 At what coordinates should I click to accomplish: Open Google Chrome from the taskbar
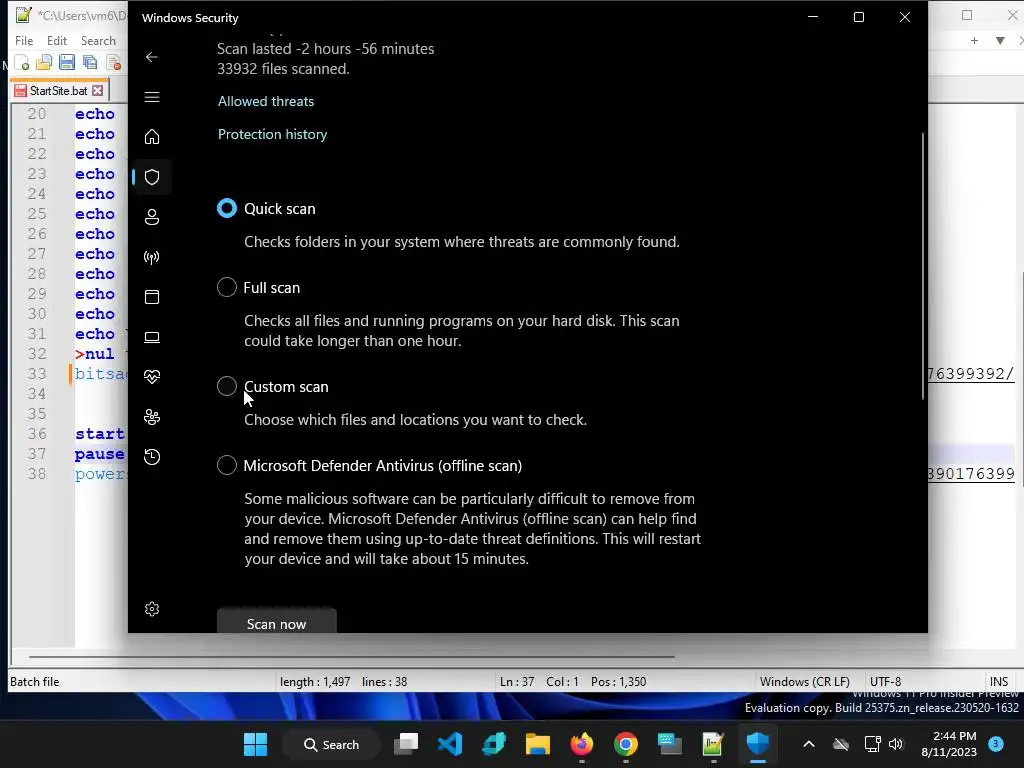(x=625, y=744)
